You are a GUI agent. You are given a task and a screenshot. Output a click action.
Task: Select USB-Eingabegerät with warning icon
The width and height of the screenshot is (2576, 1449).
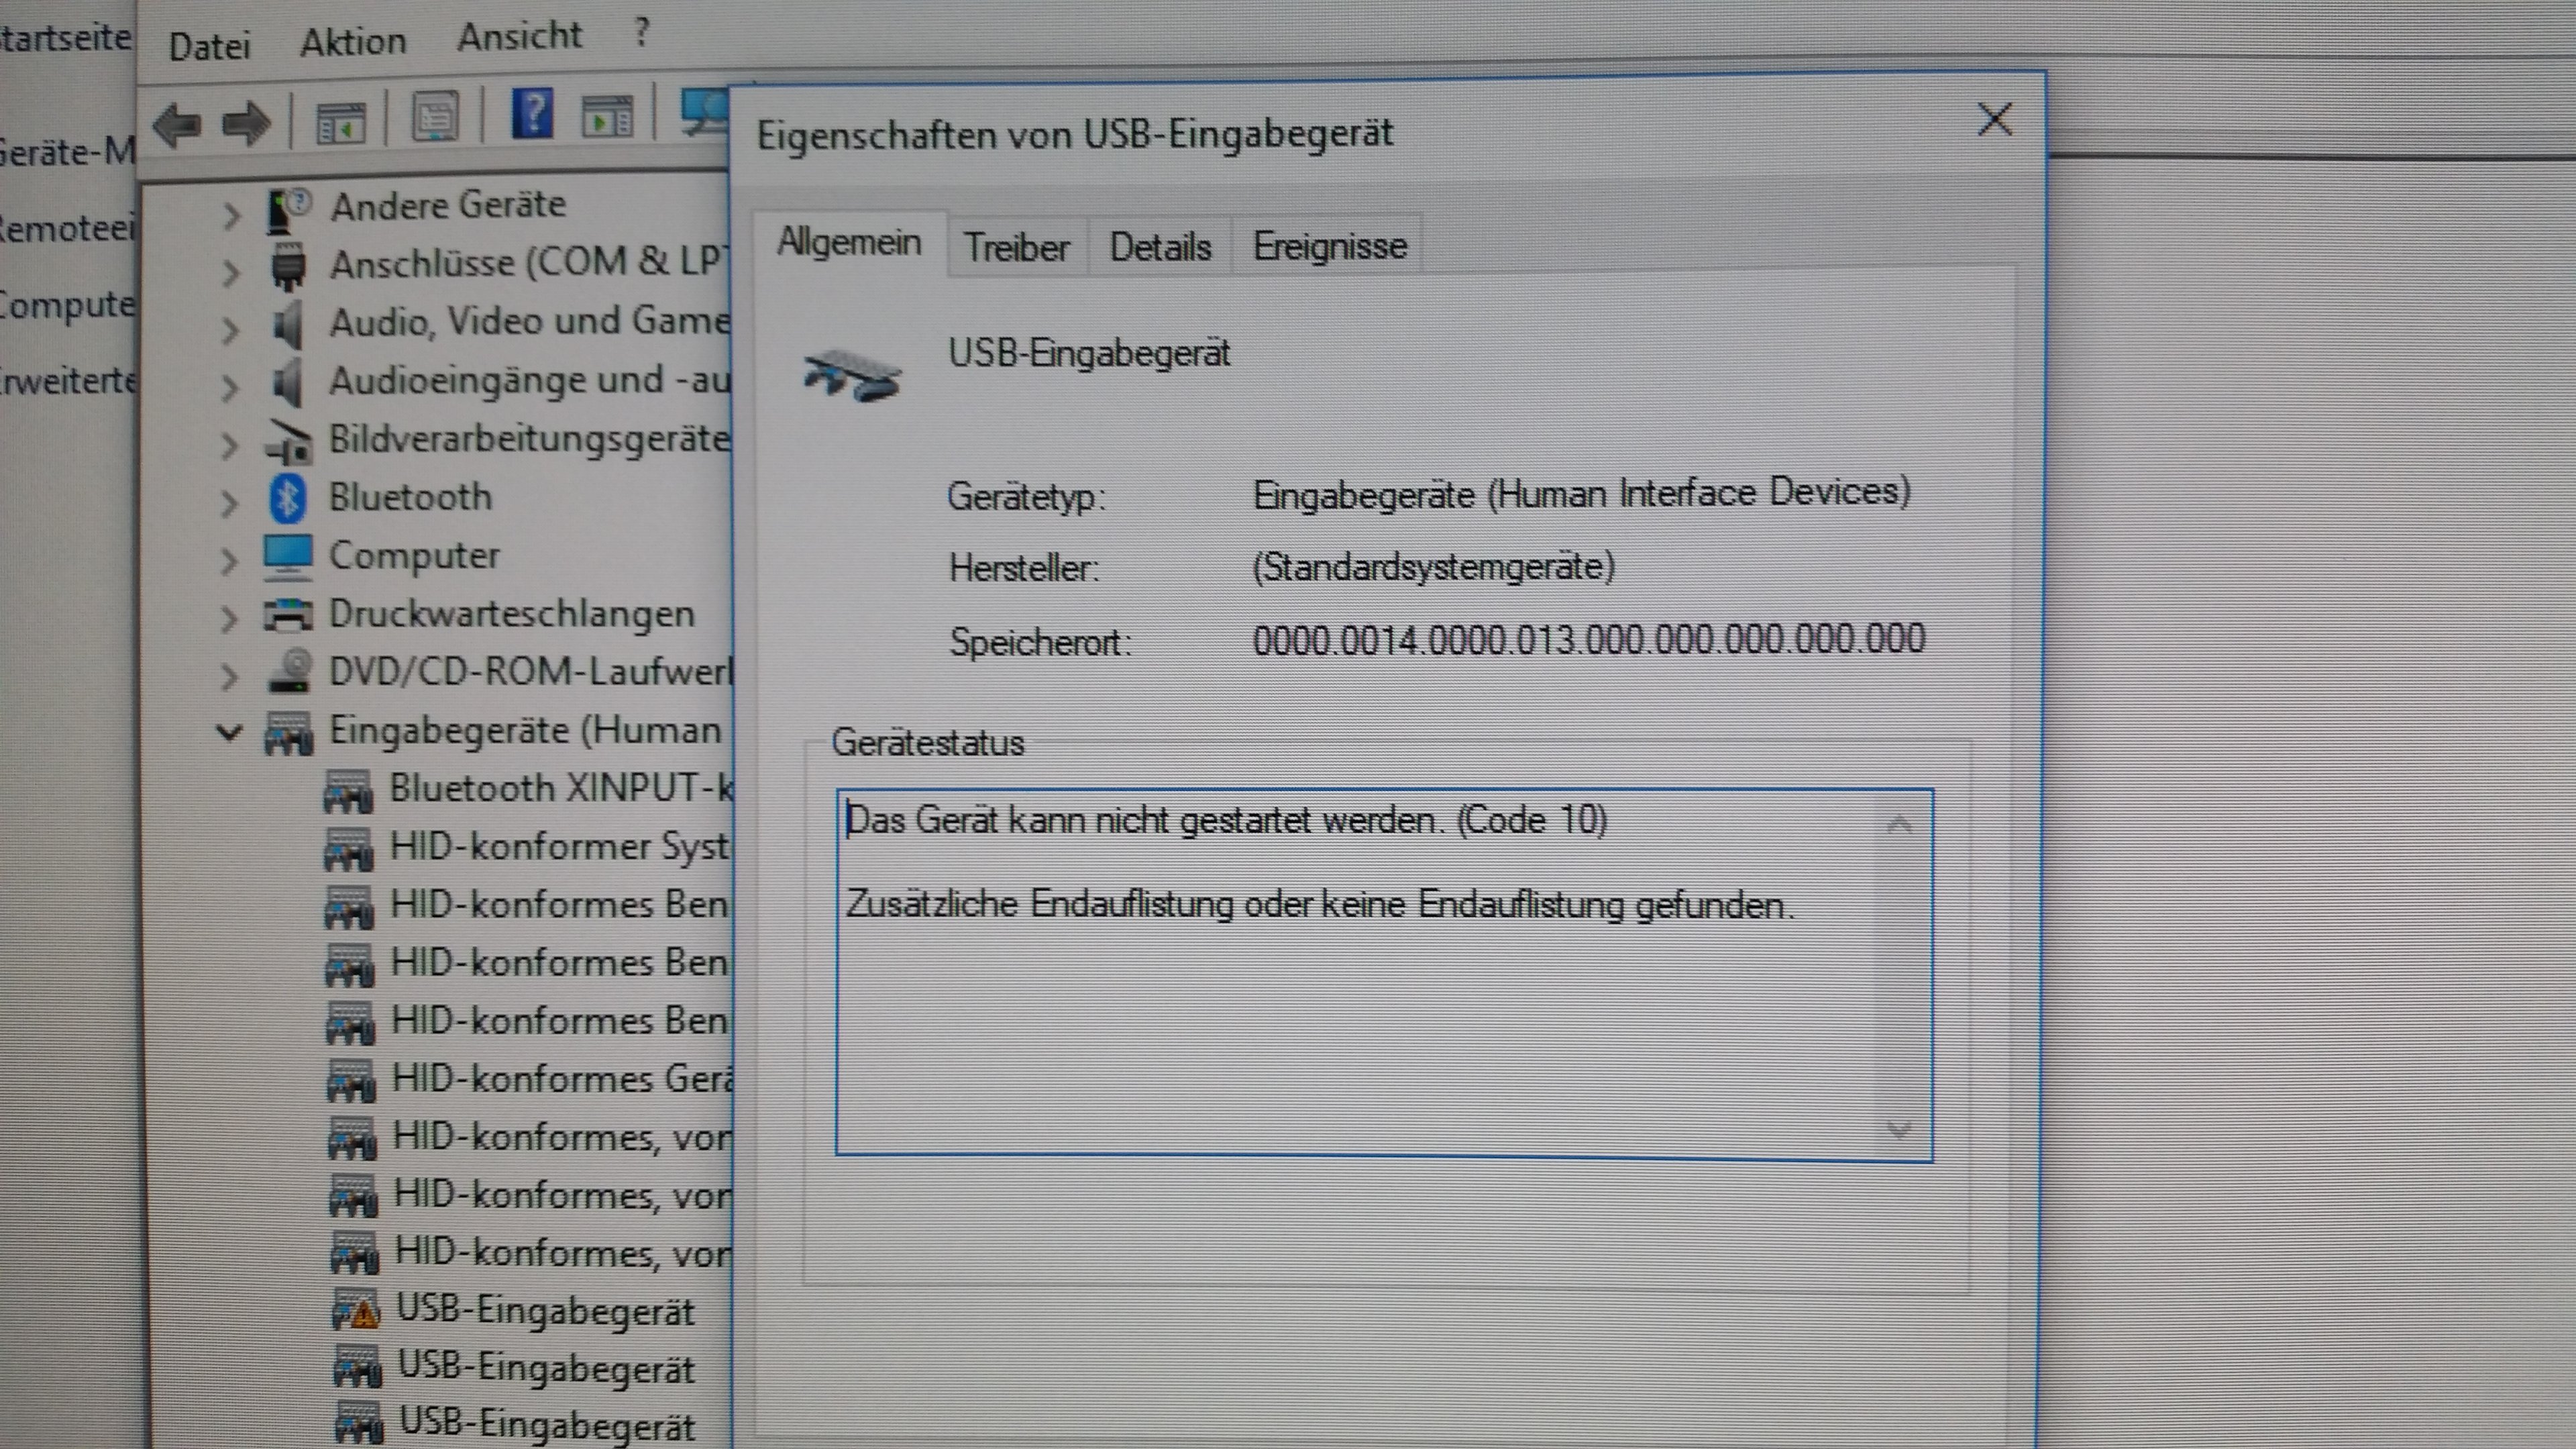544,1310
